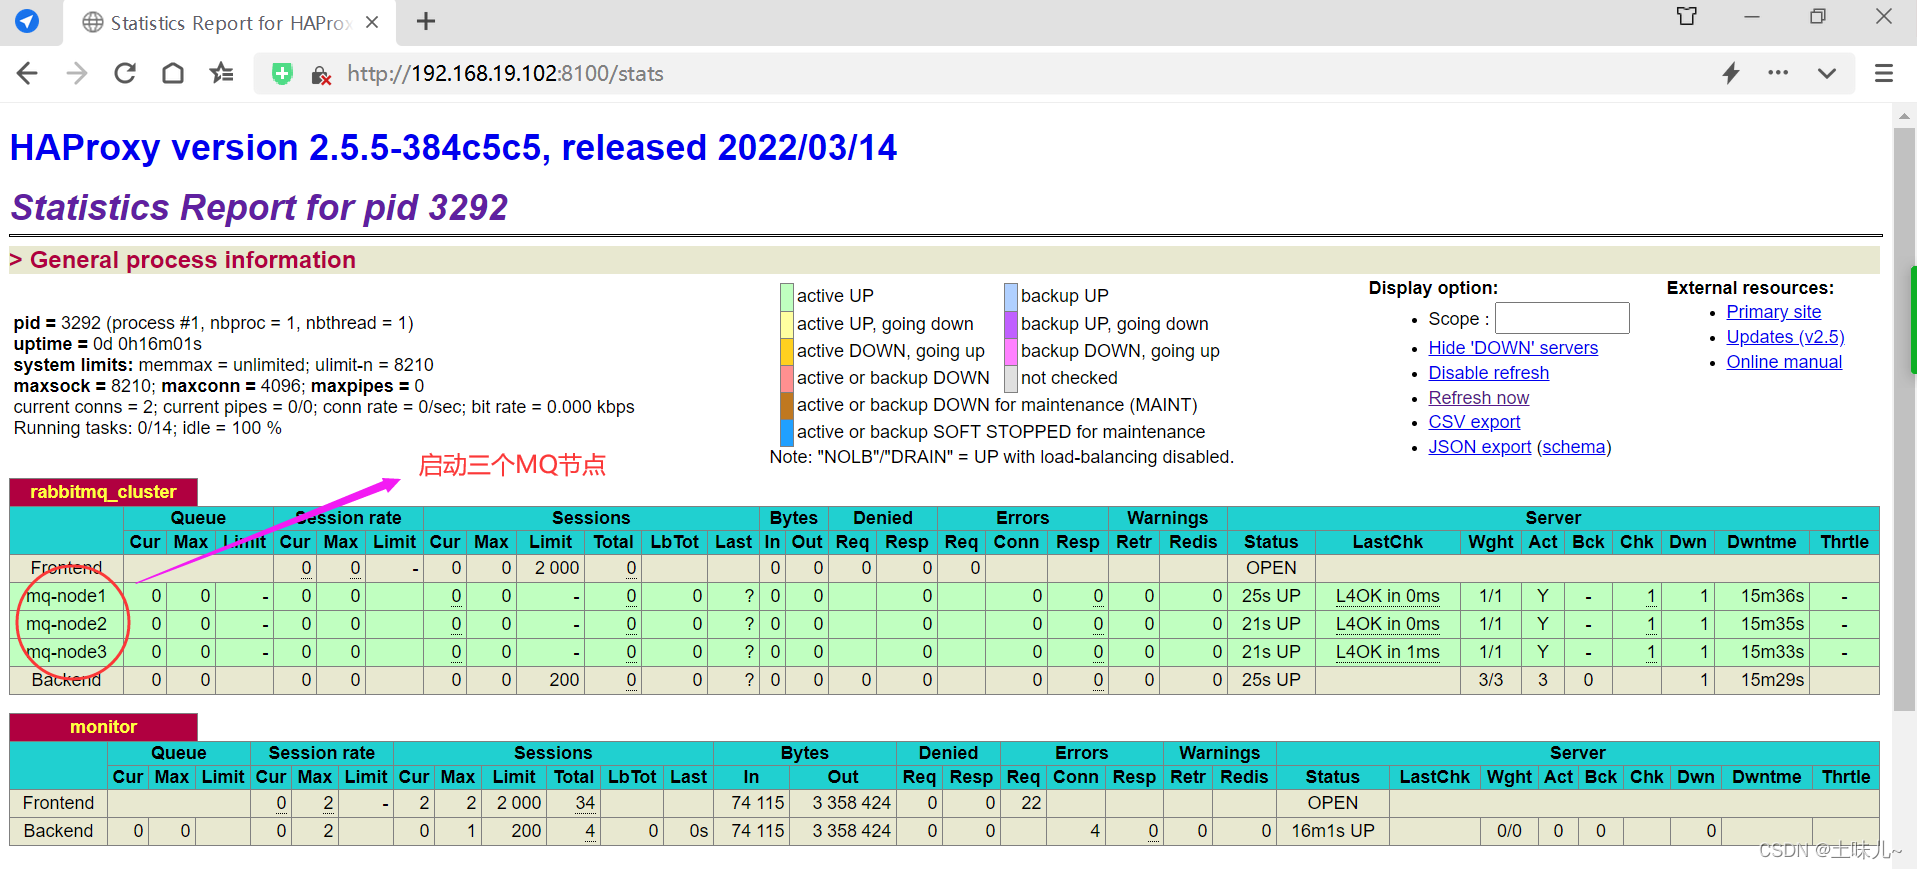Image resolution: width=1917 pixels, height=869 pixels.
Task: Click the HAProxy version heading
Action: click(453, 148)
